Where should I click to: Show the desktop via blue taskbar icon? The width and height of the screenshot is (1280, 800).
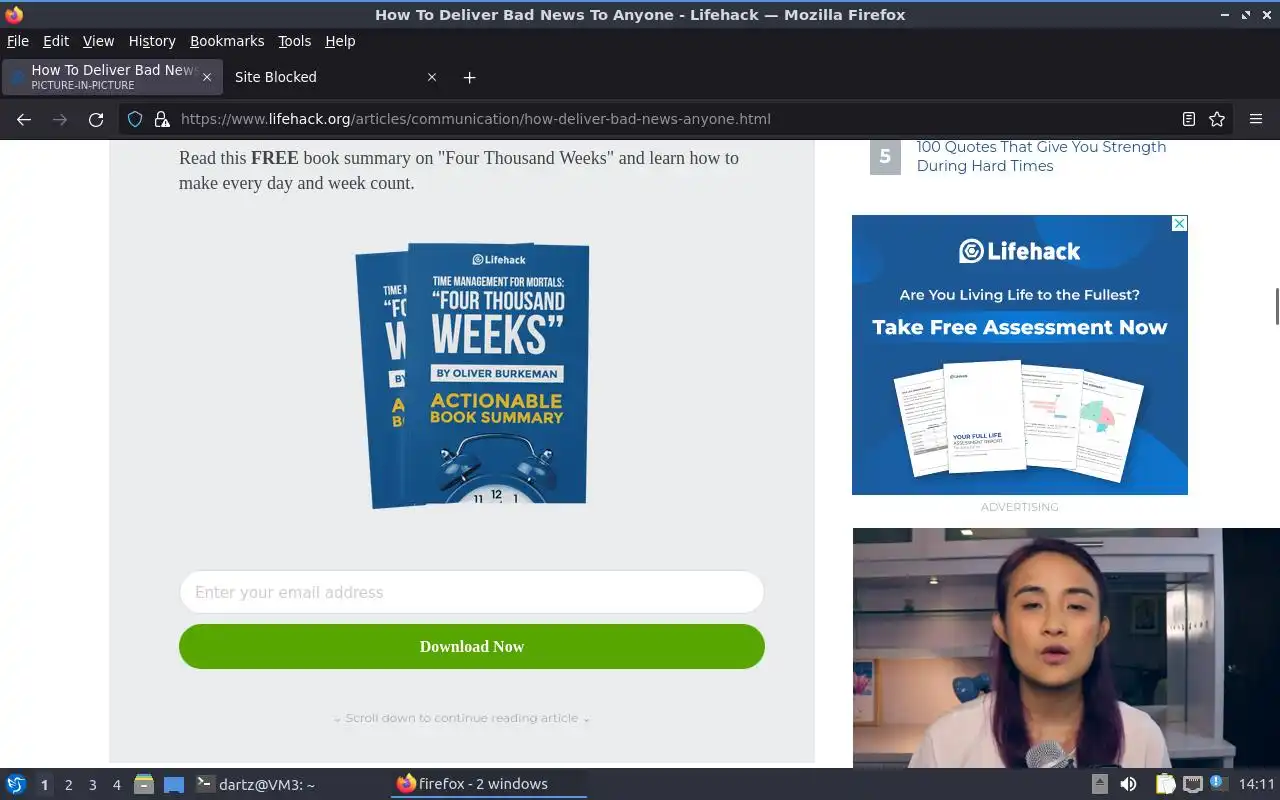click(x=174, y=785)
